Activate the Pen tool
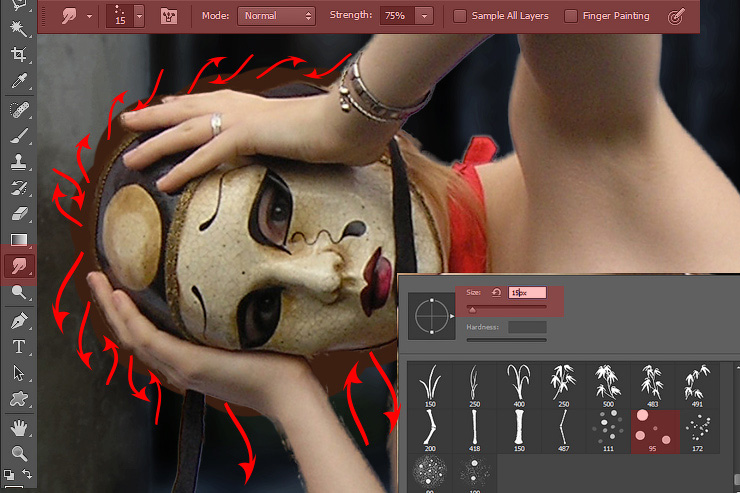 (x=18, y=320)
